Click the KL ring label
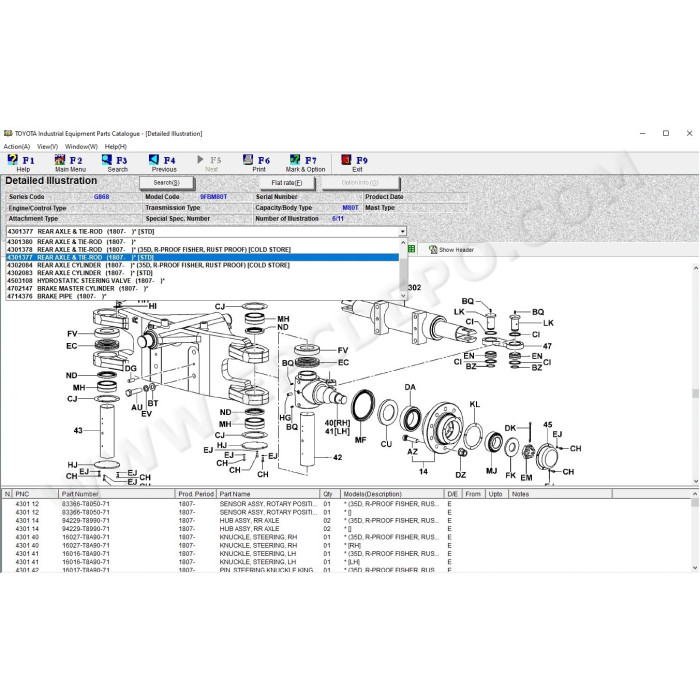 475,404
